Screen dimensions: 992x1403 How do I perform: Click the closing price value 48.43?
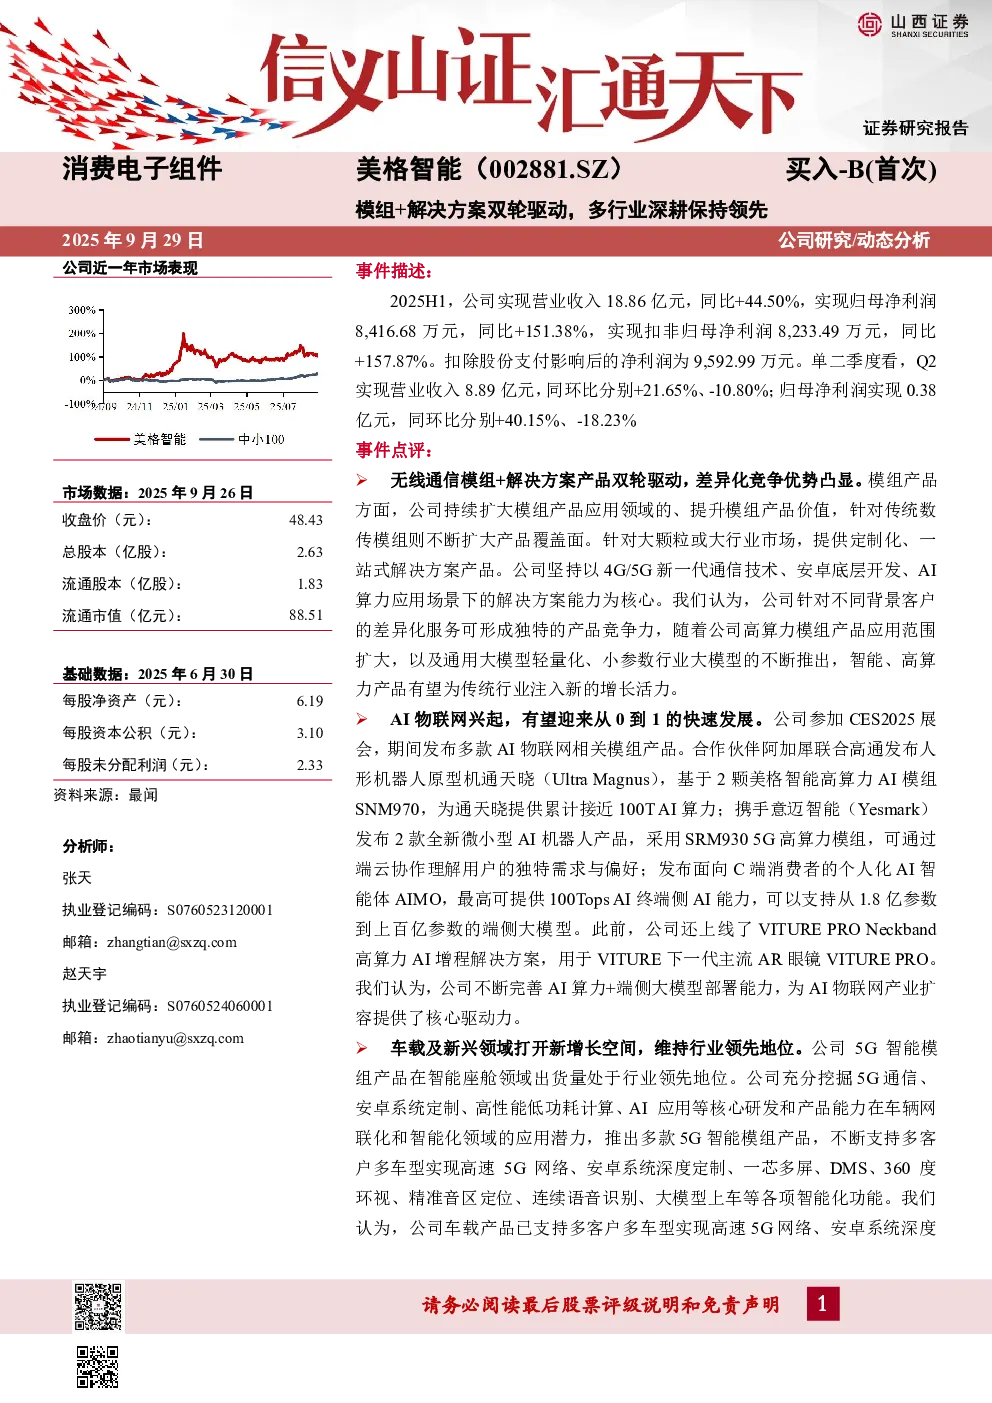(306, 520)
